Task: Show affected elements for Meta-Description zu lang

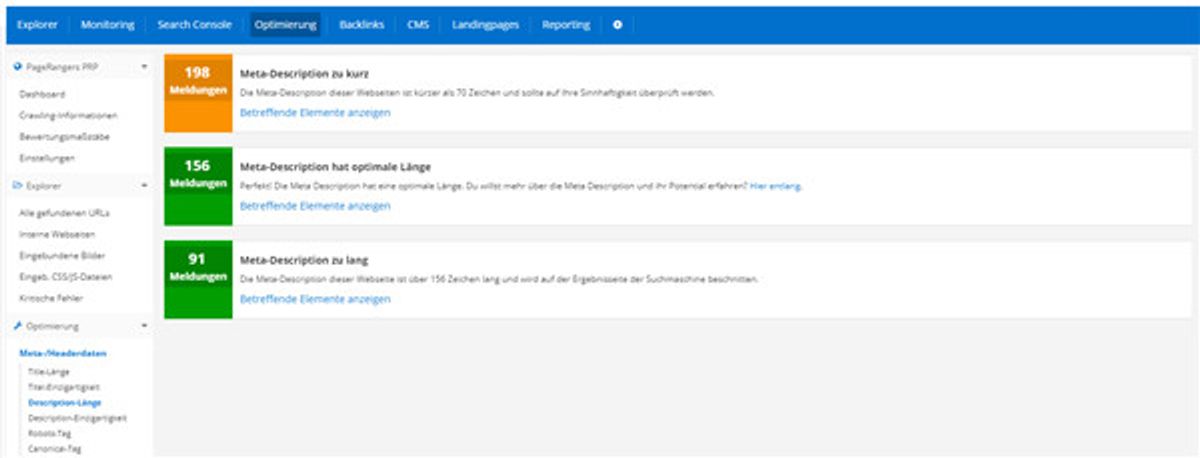Action: (315, 299)
